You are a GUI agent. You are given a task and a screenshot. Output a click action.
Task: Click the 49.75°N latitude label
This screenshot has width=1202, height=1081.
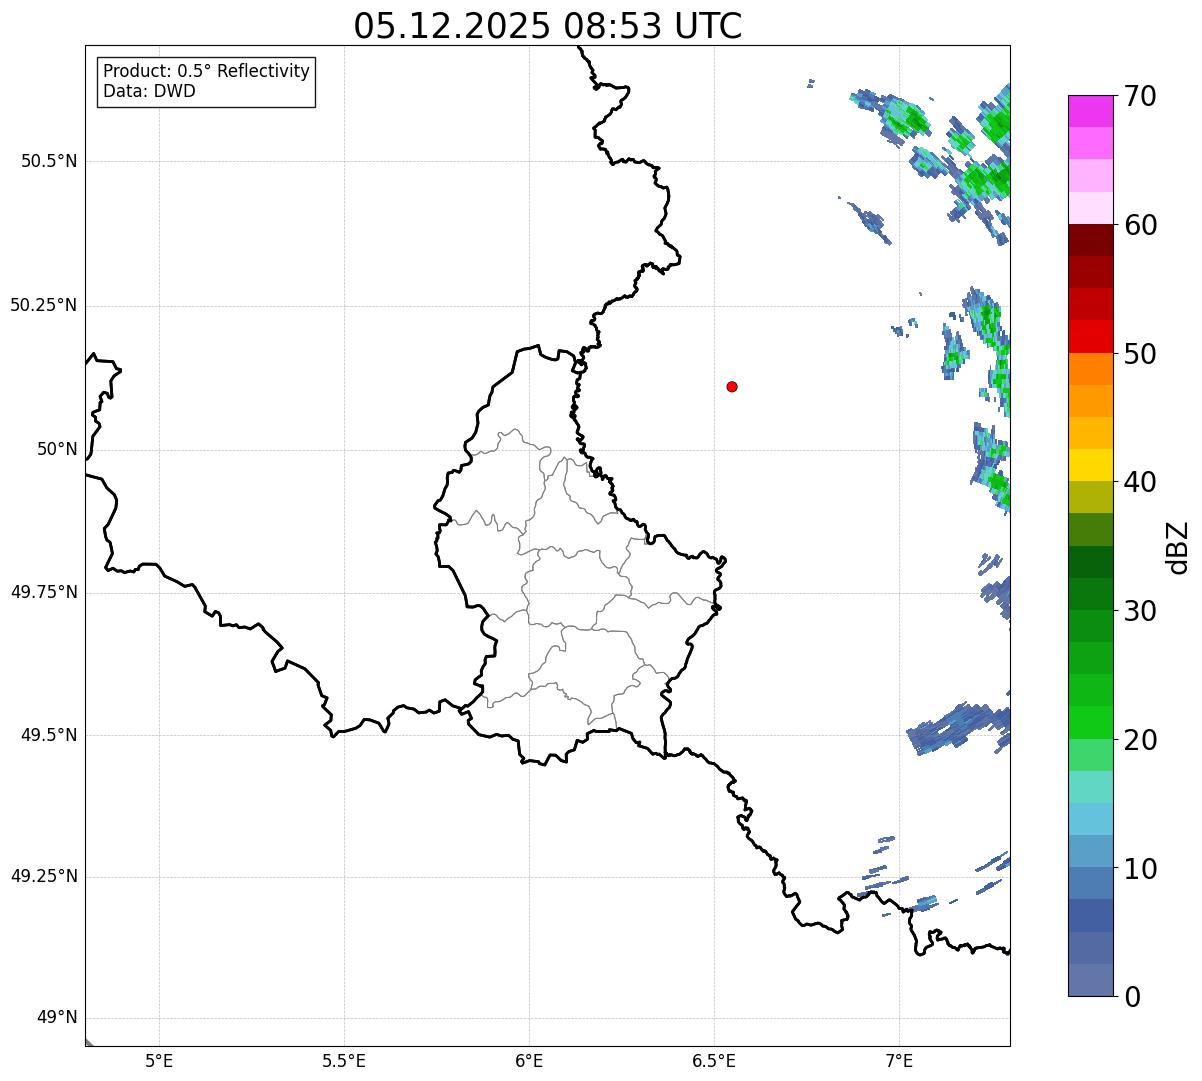pyautogui.click(x=44, y=592)
